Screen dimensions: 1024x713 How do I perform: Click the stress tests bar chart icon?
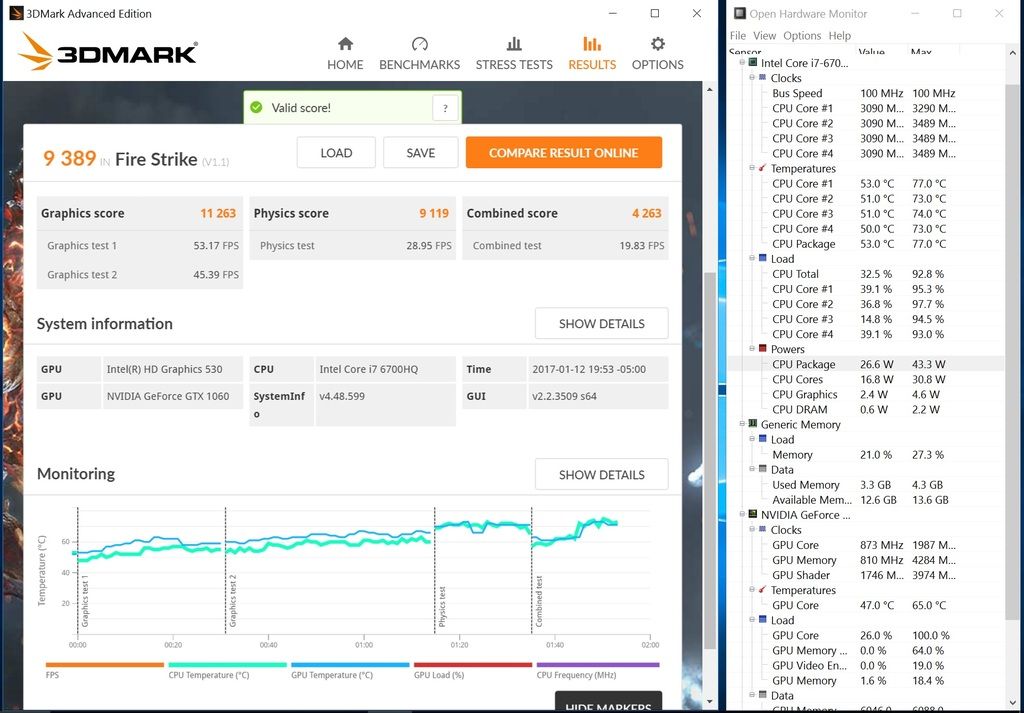click(x=514, y=44)
